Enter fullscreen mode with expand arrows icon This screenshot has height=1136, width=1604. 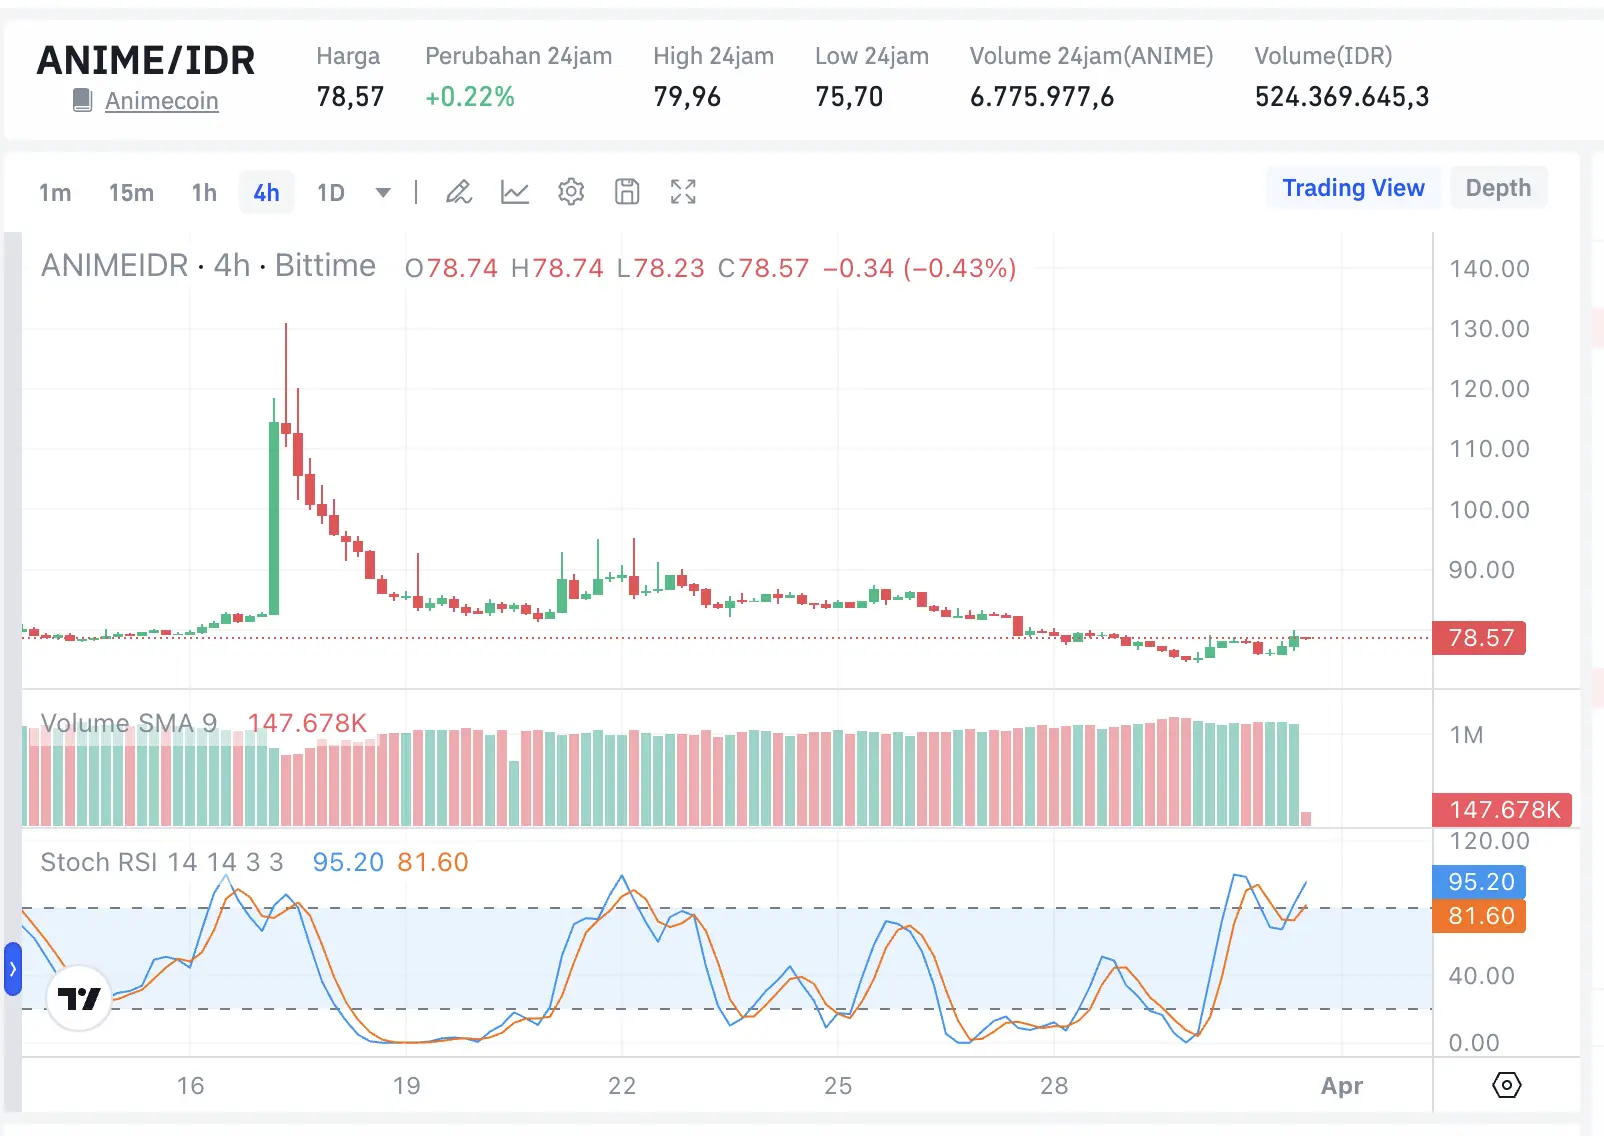(683, 191)
